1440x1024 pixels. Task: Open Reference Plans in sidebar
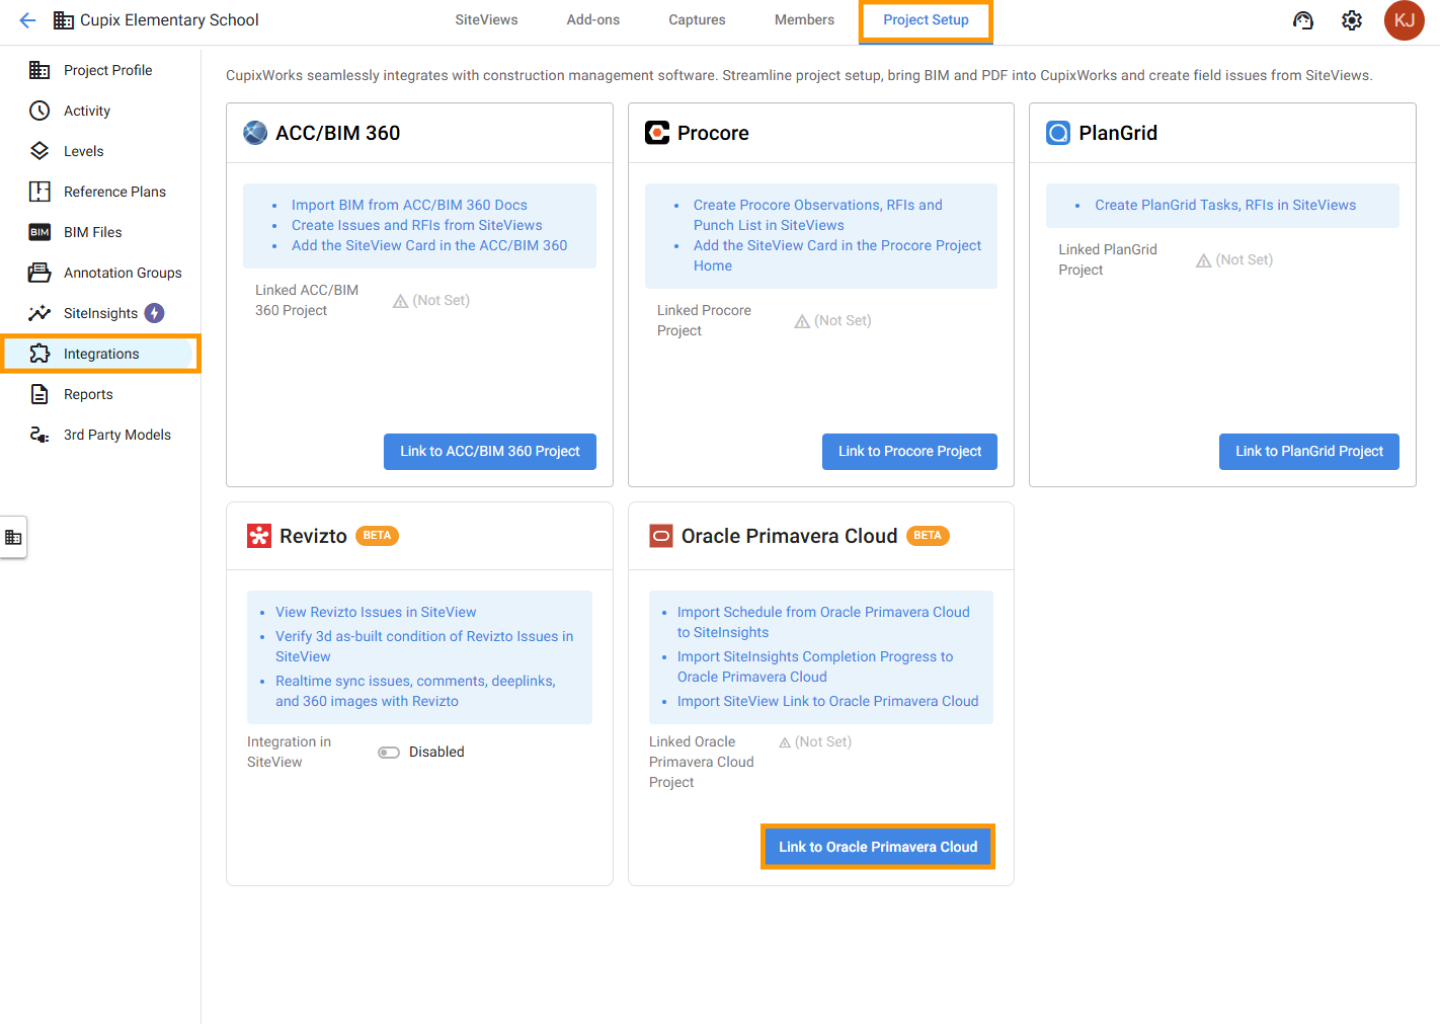point(115,192)
